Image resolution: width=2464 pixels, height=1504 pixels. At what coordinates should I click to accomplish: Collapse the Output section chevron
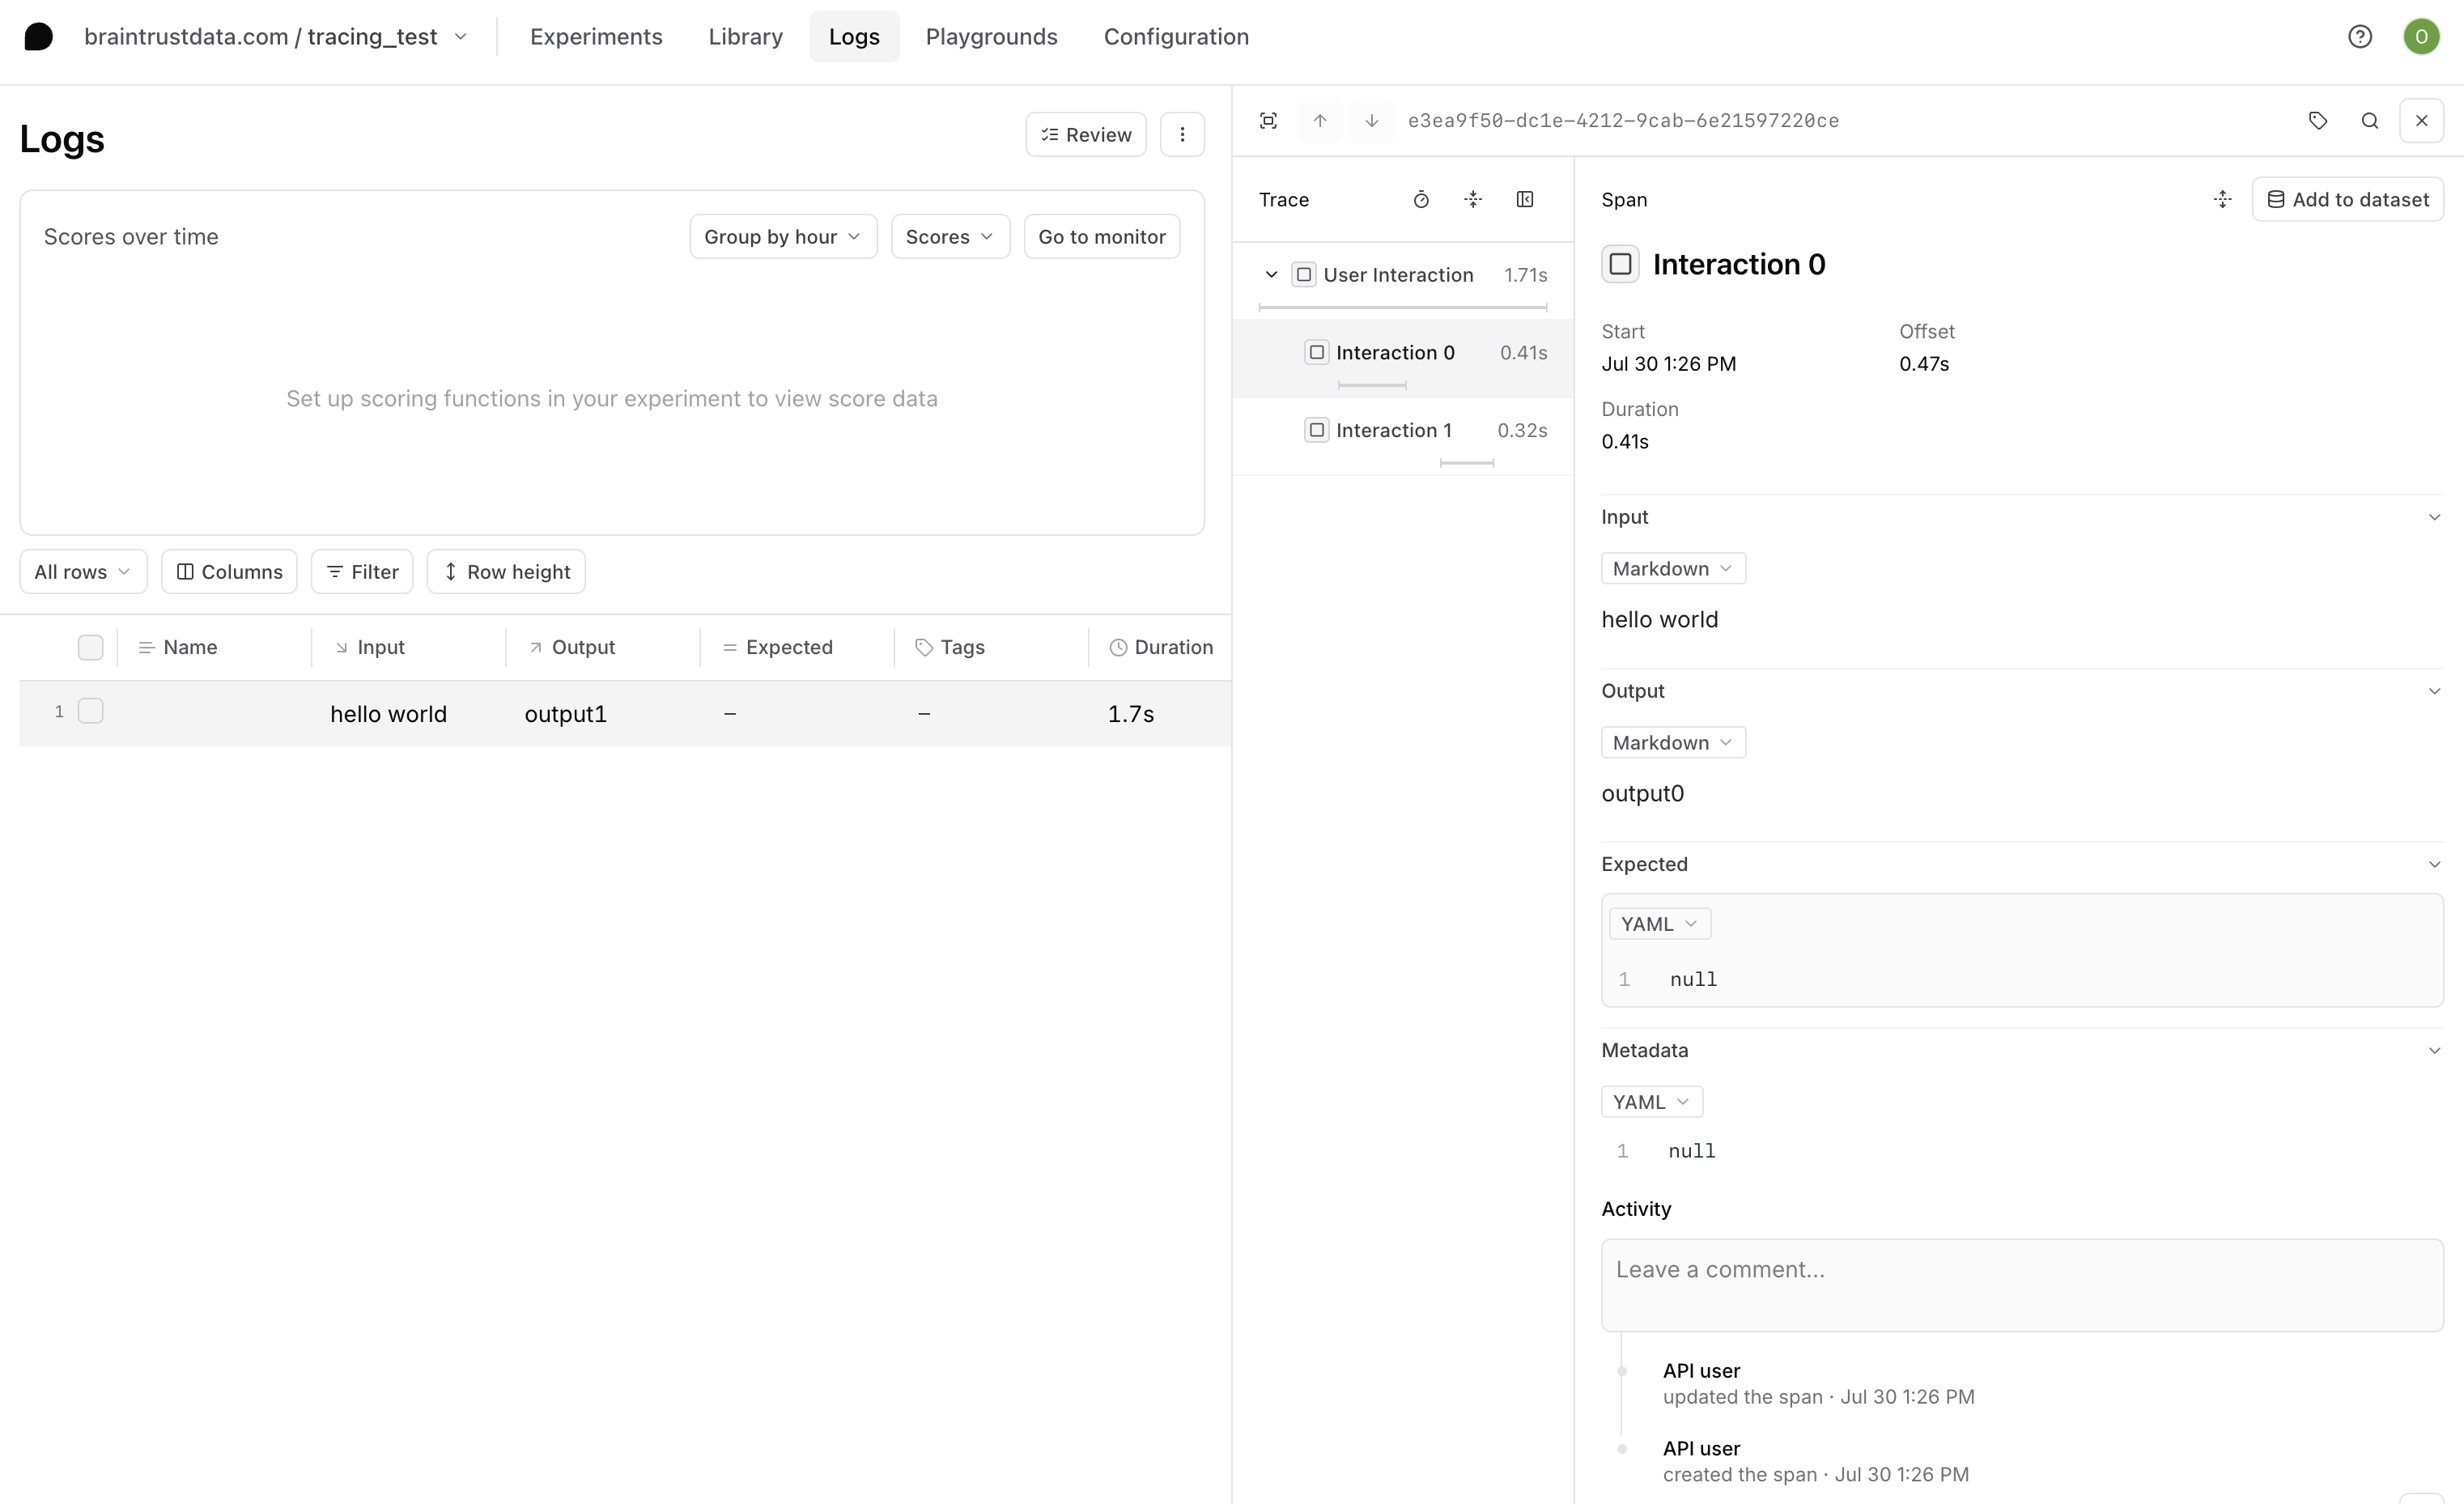[x=2434, y=692]
